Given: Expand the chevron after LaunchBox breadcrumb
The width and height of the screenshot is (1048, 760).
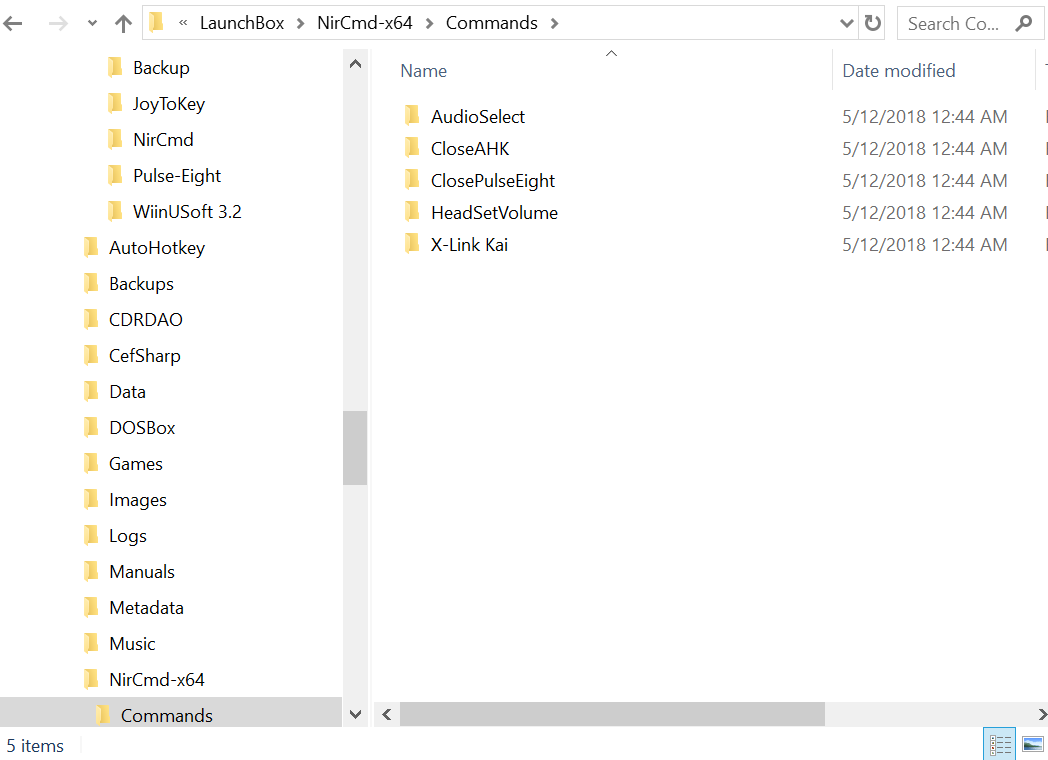Looking at the screenshot, I should pos(300,24).
